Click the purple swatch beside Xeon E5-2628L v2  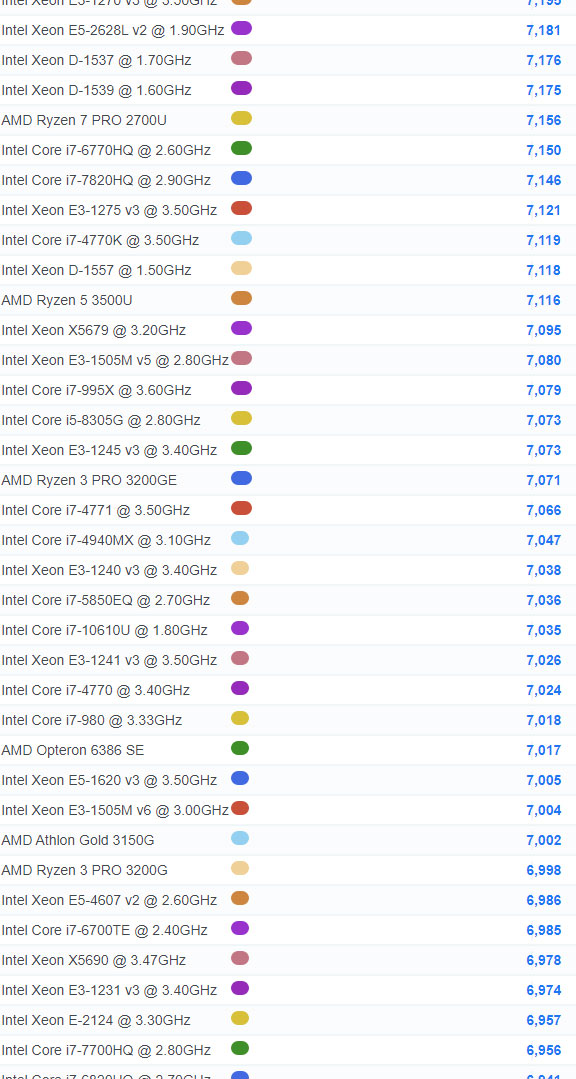tap(242, 28)
